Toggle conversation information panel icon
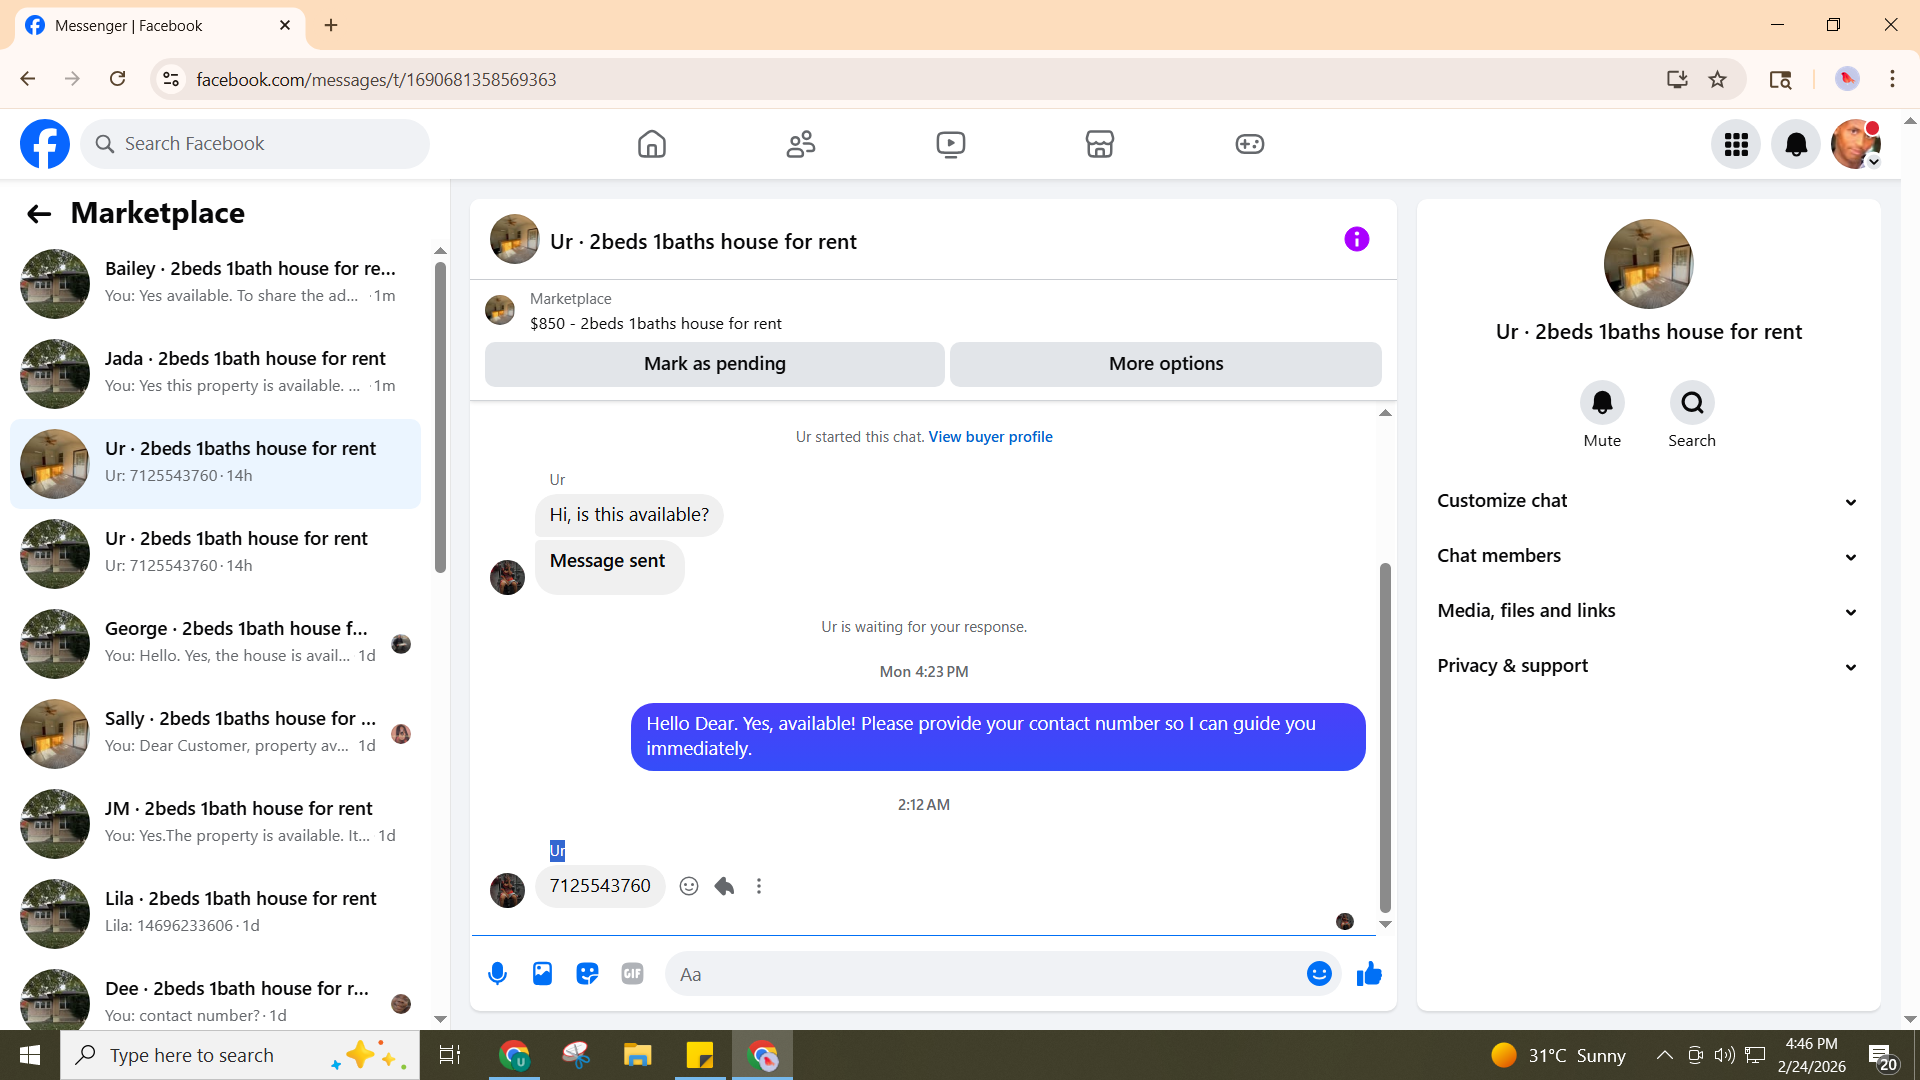Image resolution: width=1920 pixels, height=1080 pixels. 1356,240
